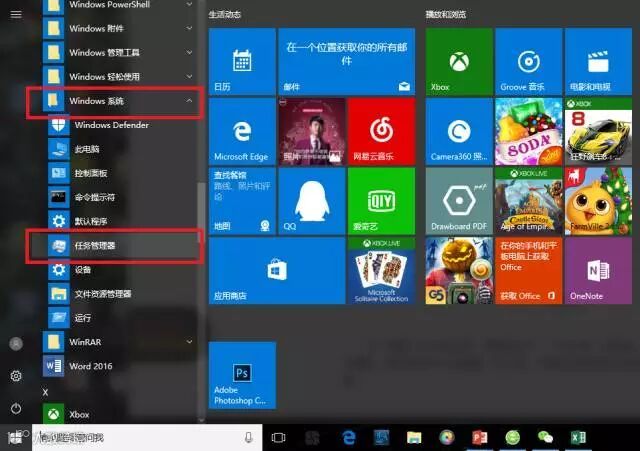
Task: Open PowerPoint from the taskbar
Action: coord(480,438)
